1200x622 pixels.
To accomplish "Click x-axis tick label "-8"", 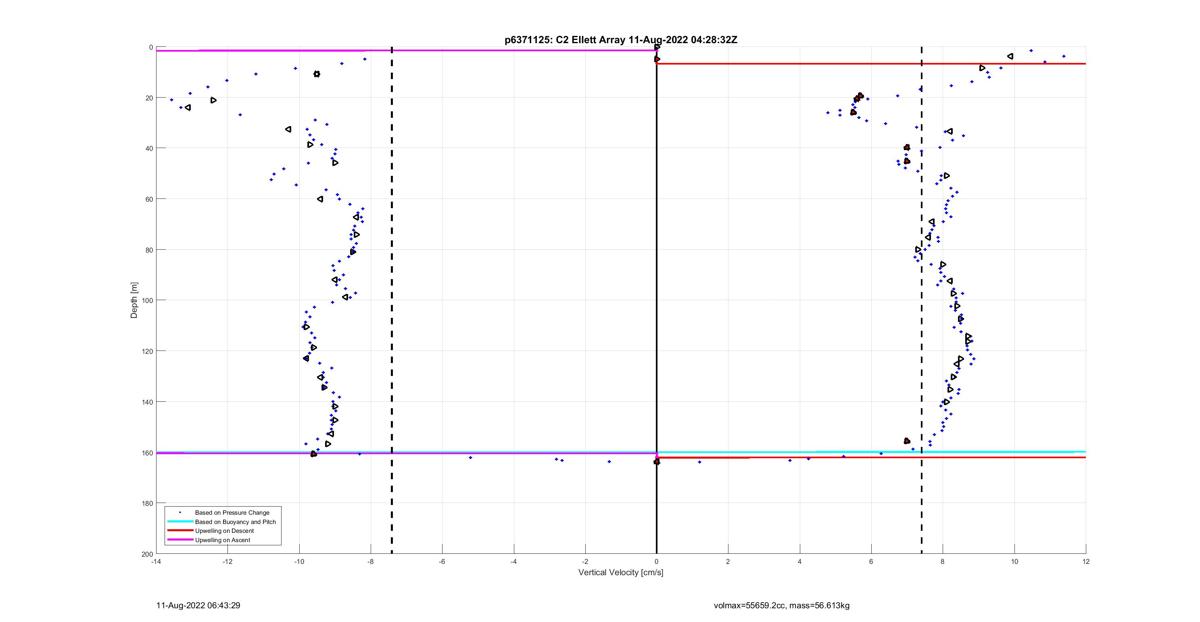I will click(x=370, y=561).
